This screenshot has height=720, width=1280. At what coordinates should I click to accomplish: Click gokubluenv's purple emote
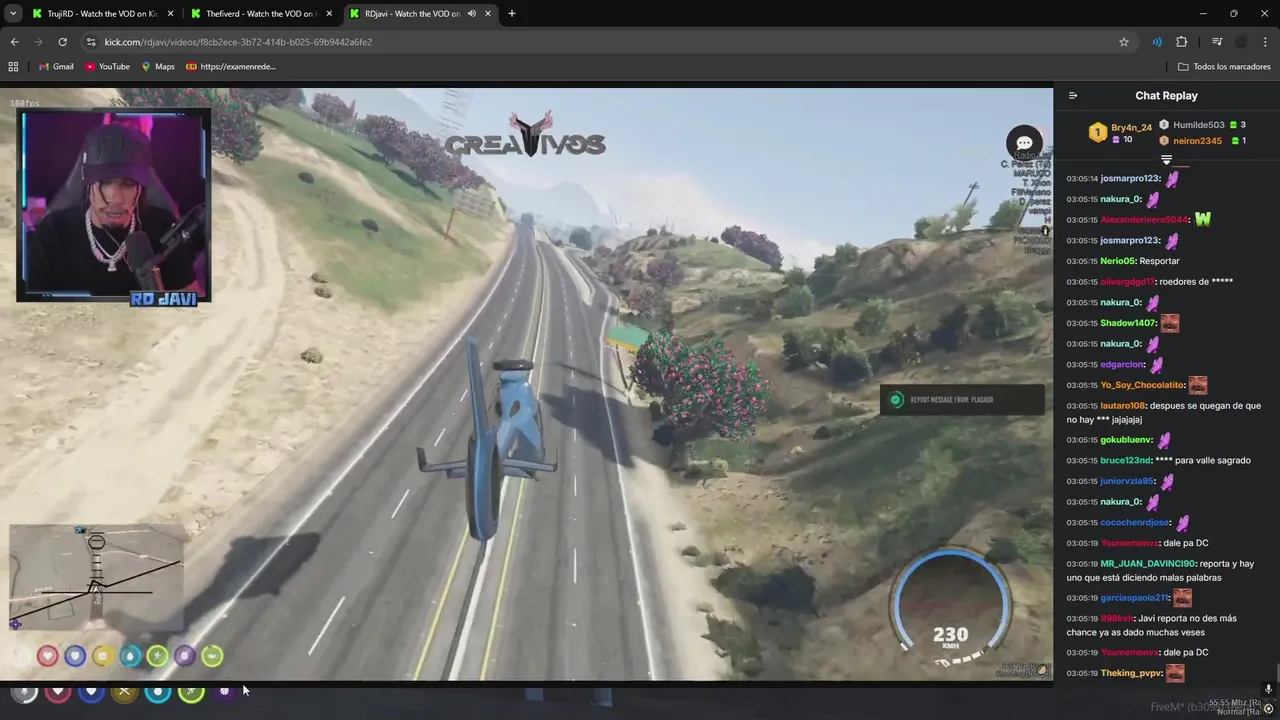click(x=1164, y=440)
